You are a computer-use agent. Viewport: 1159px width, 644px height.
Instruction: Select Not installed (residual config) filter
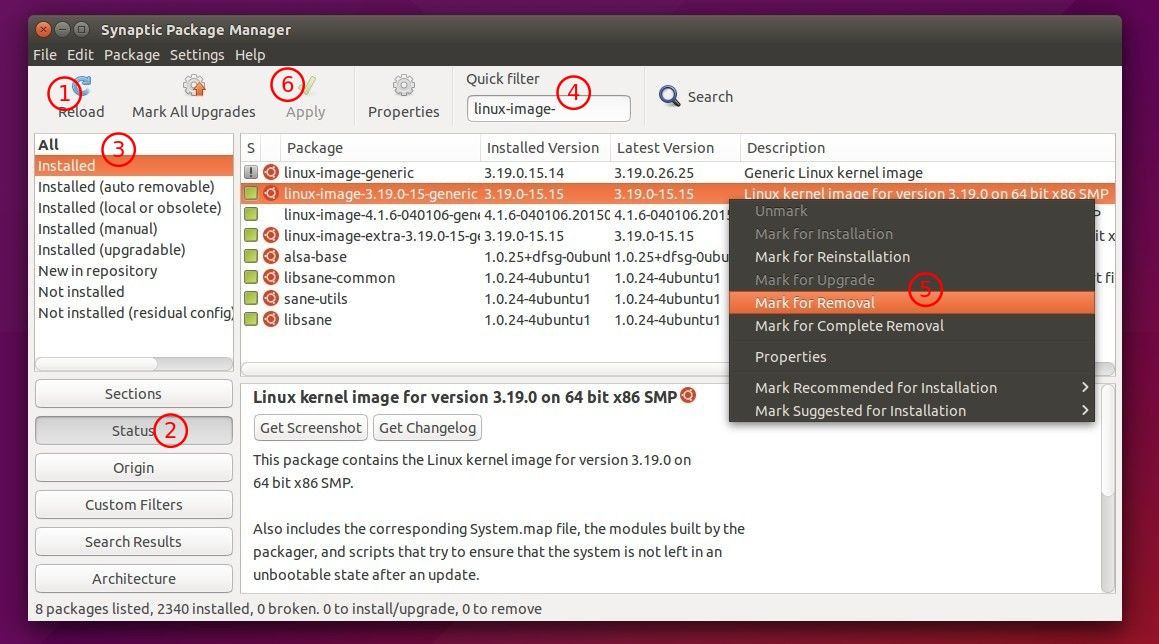coord(134,313)
